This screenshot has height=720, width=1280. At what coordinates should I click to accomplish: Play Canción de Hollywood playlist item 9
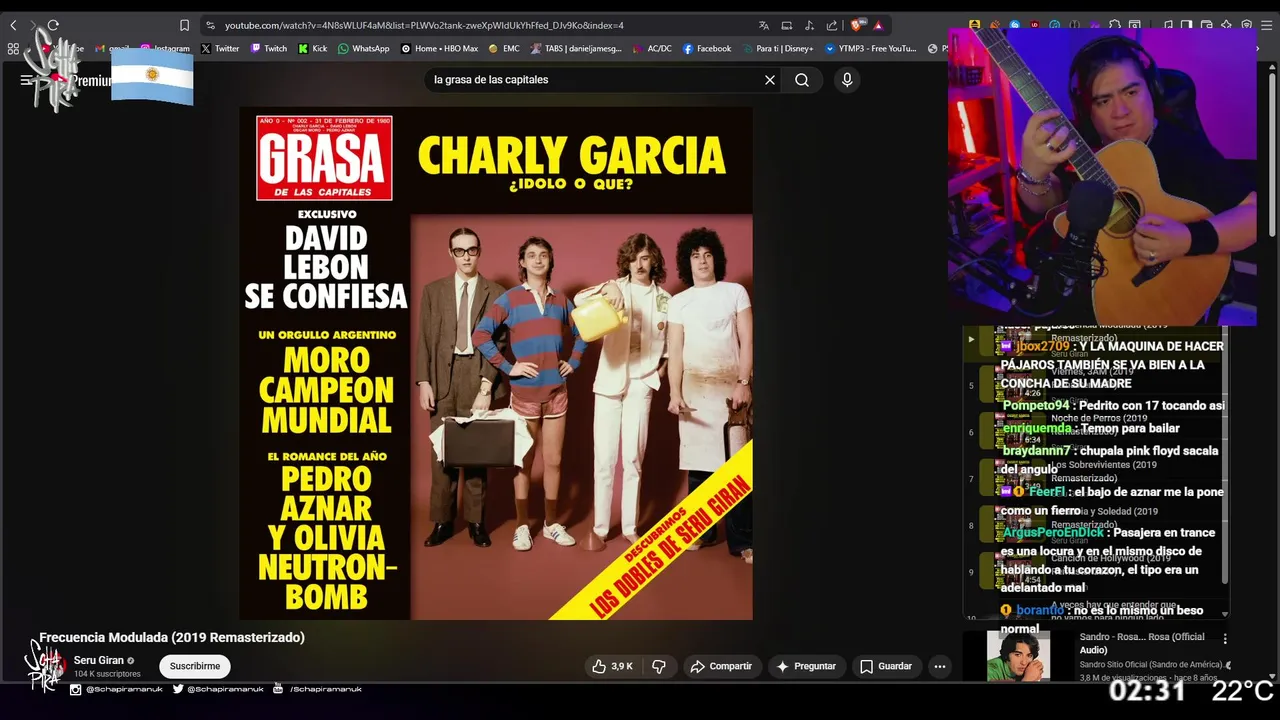pos(1092,571)
